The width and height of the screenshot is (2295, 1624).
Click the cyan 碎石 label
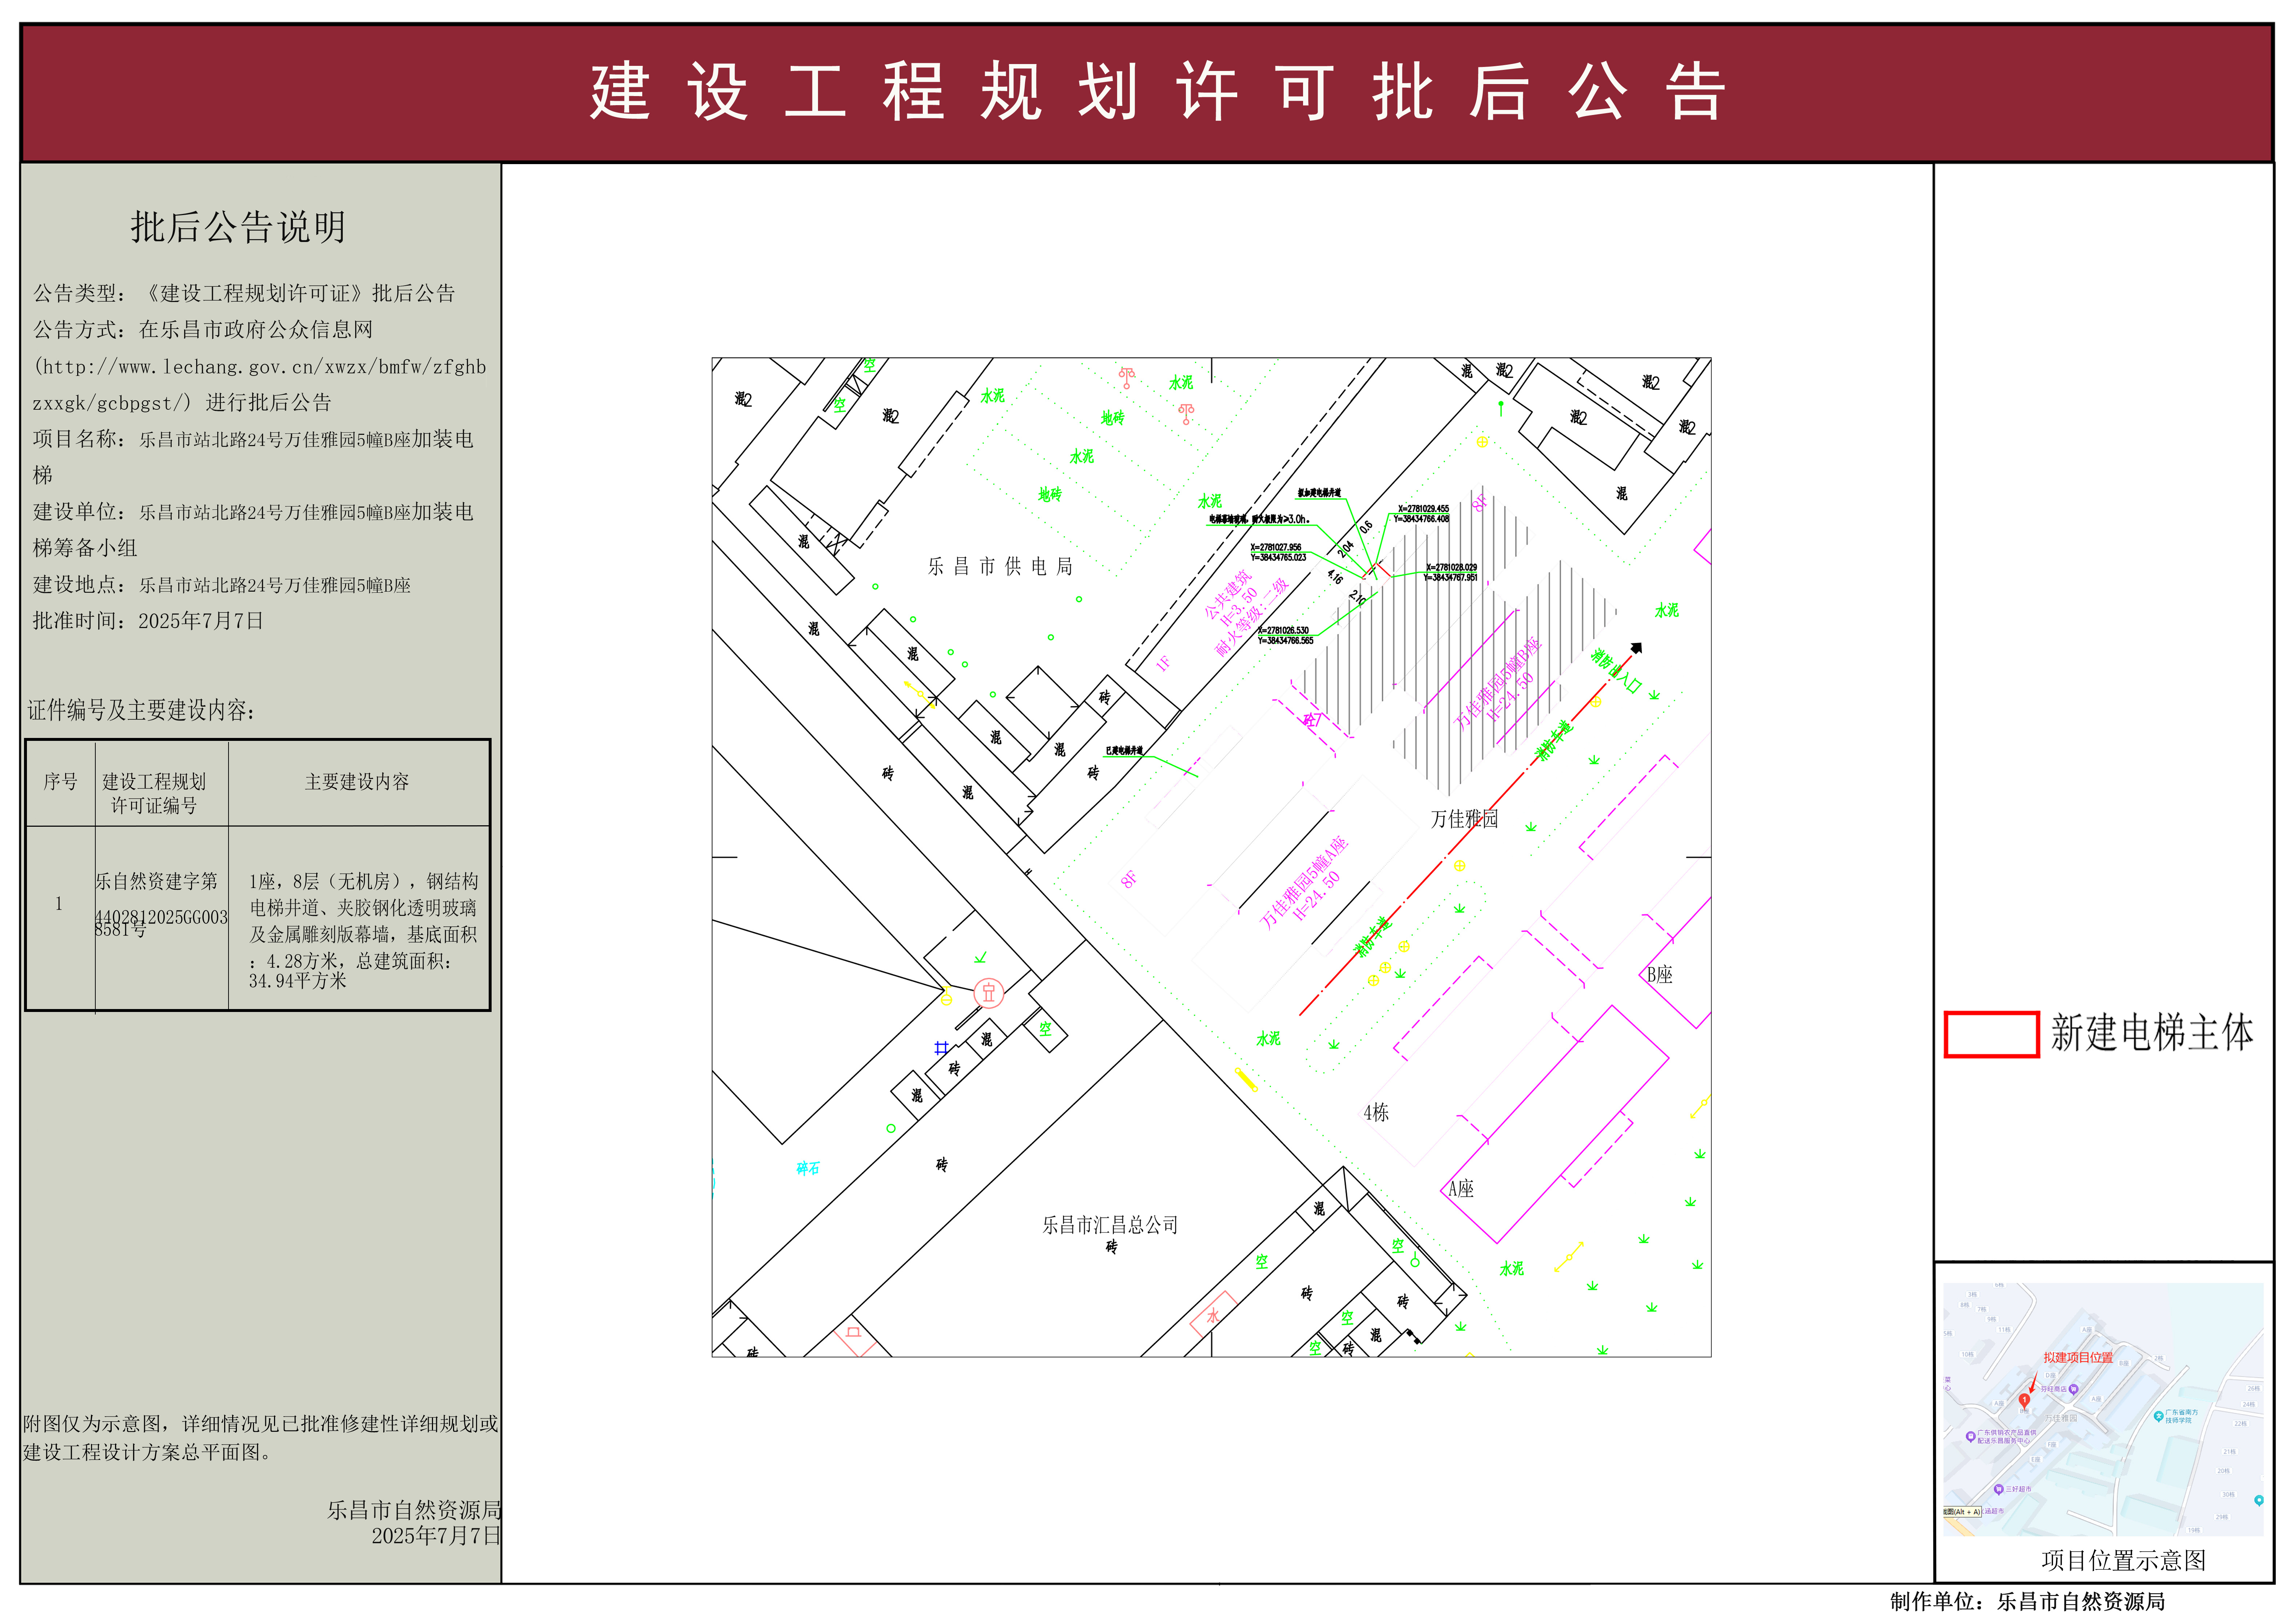point(808,1168)
